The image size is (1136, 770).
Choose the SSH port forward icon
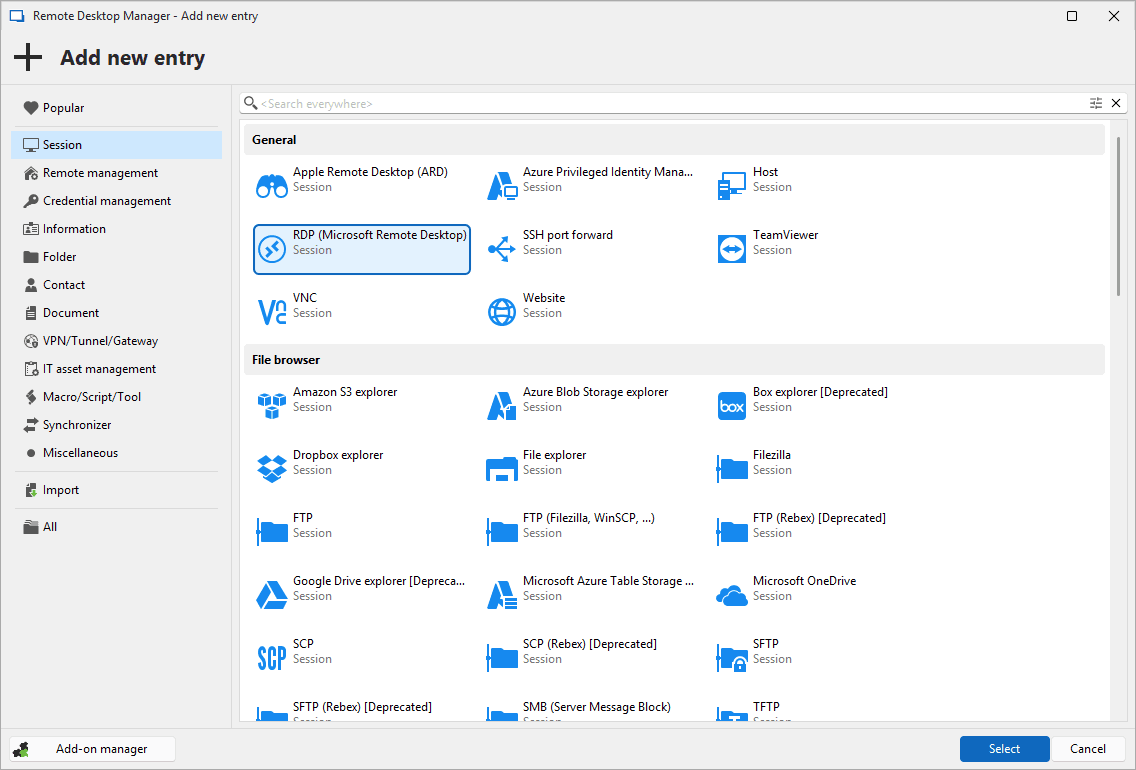point(502,249)
